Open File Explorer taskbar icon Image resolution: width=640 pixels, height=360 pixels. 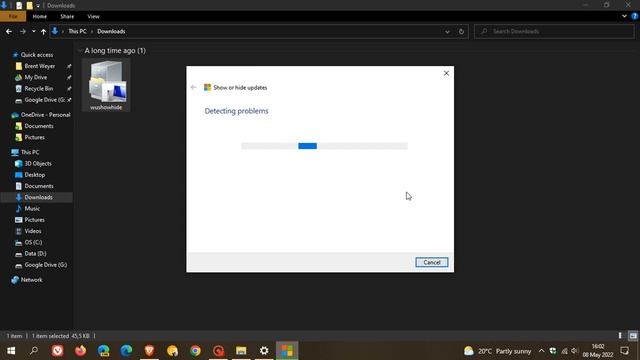coord(241,351)
